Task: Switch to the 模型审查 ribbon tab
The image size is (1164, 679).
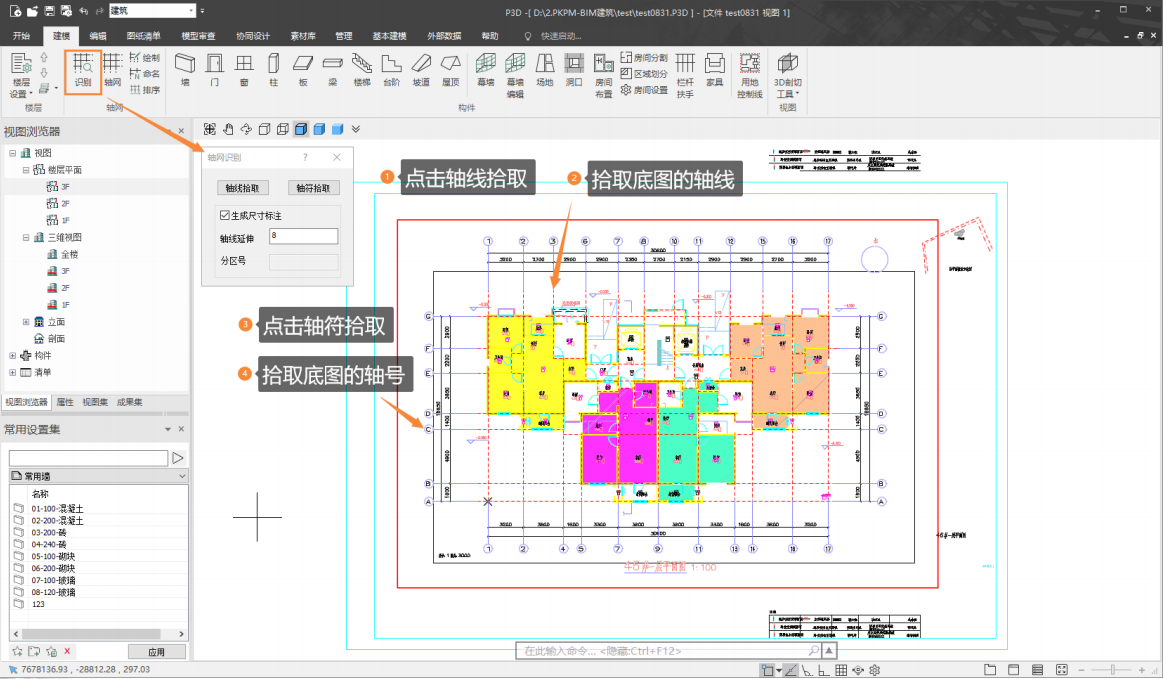Action: coord(198,35)
